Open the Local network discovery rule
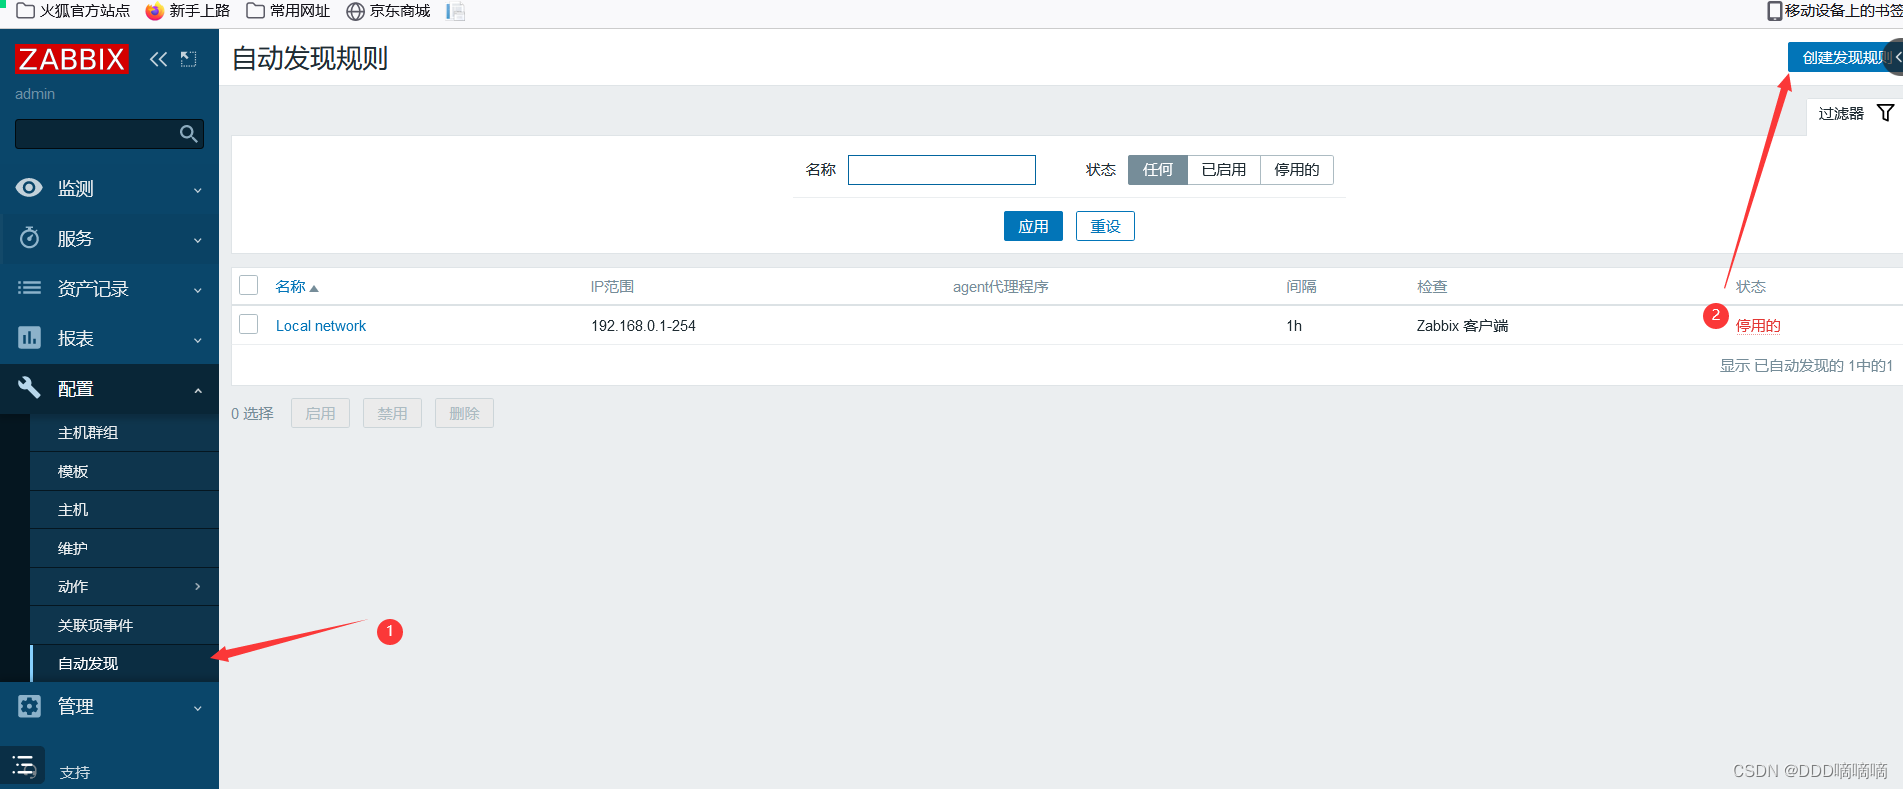 click(321, 326)
